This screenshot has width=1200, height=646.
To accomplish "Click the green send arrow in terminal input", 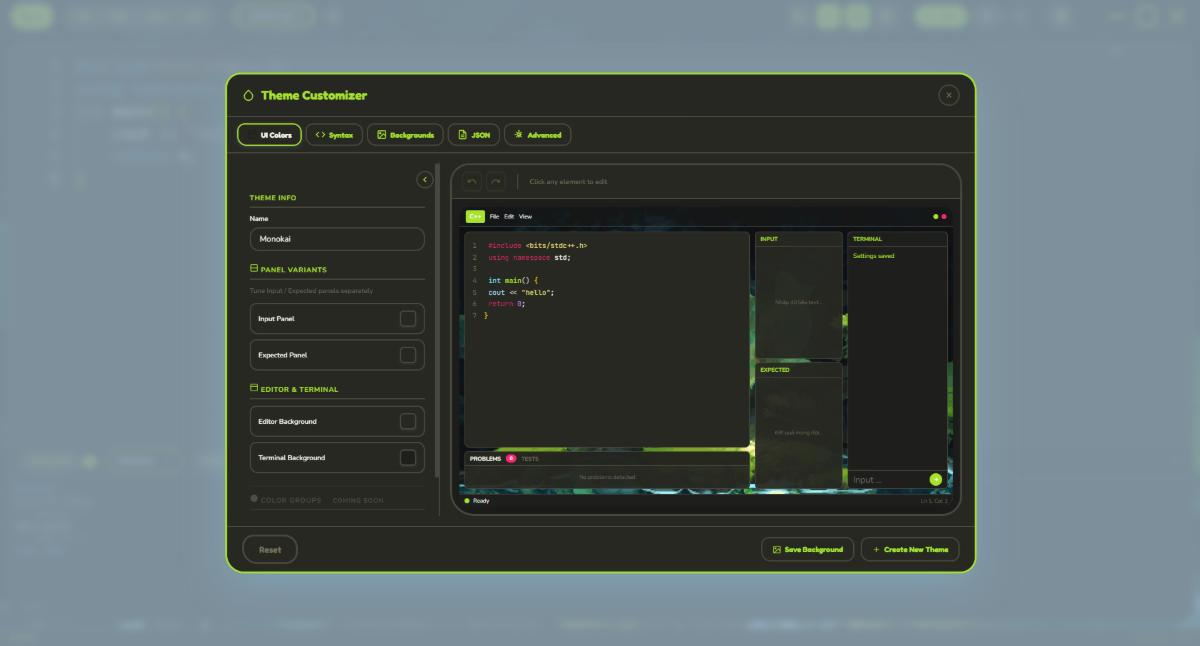I will pyautogui.click(x=936, y=479).
